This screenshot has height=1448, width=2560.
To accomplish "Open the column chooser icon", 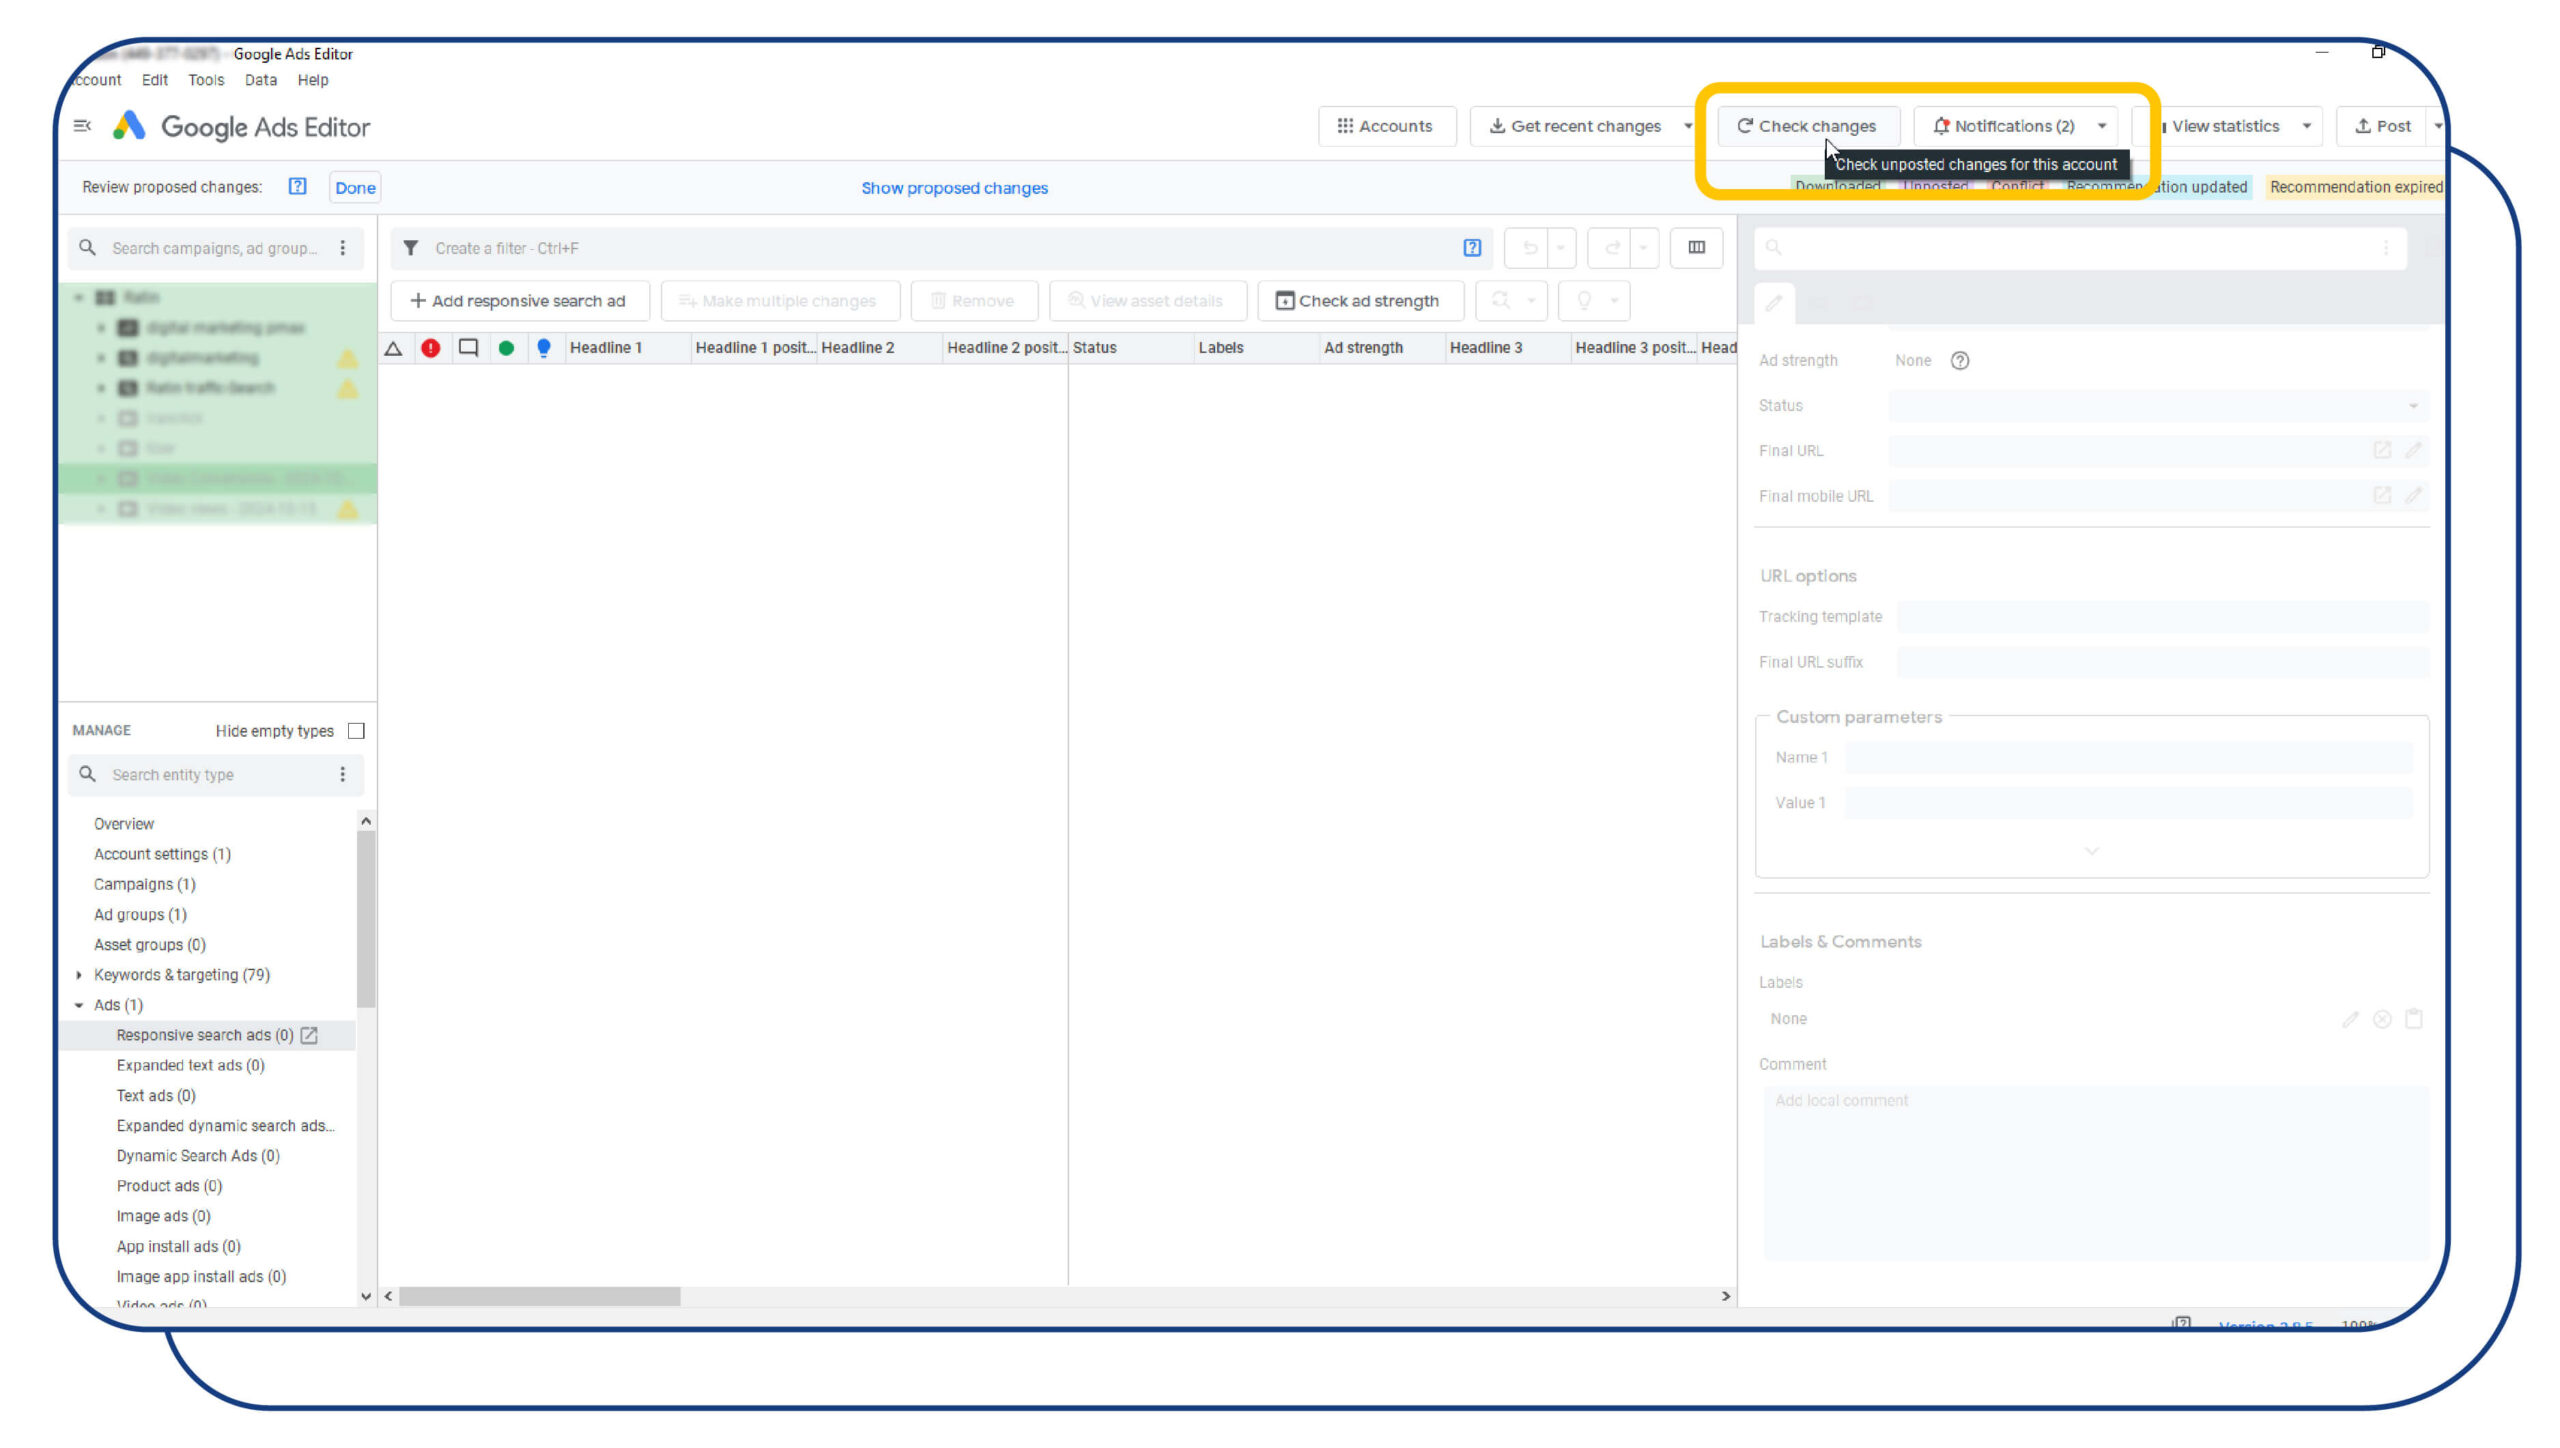I will point(1696,248).
